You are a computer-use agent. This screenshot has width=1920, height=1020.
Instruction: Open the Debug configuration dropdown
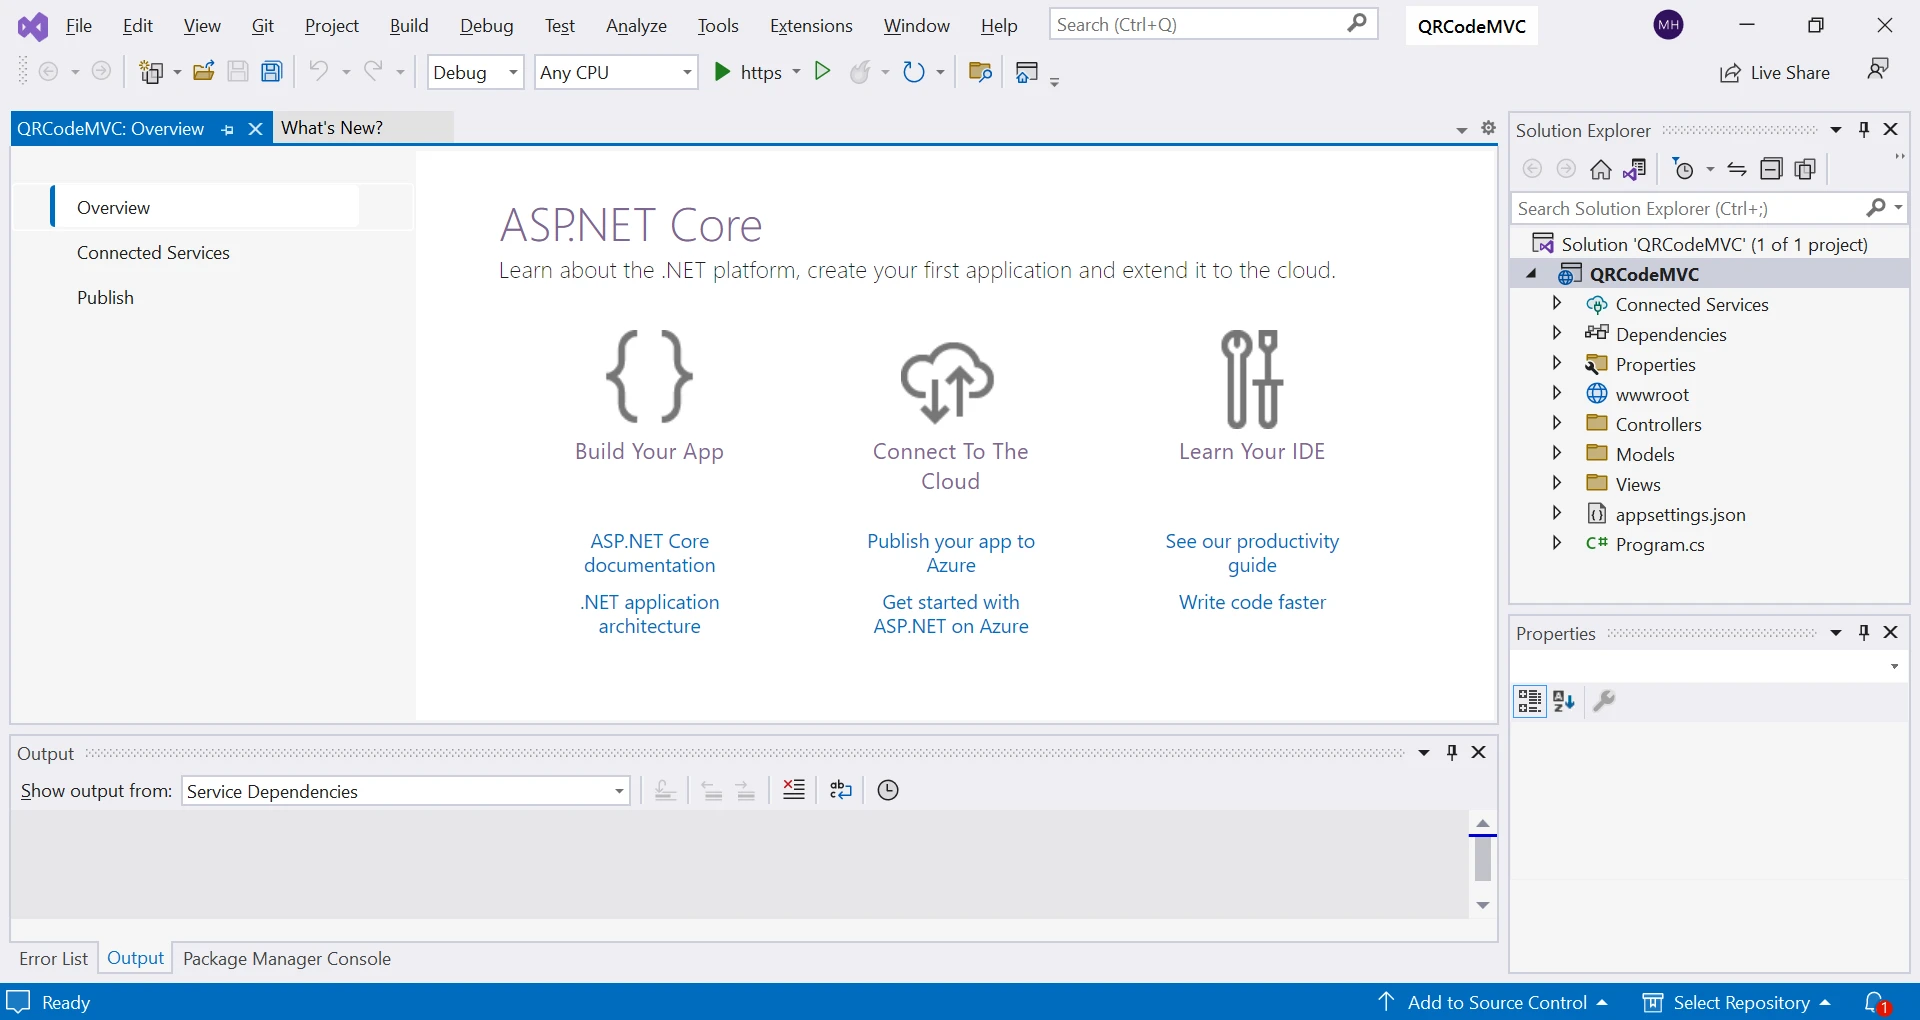475,73
